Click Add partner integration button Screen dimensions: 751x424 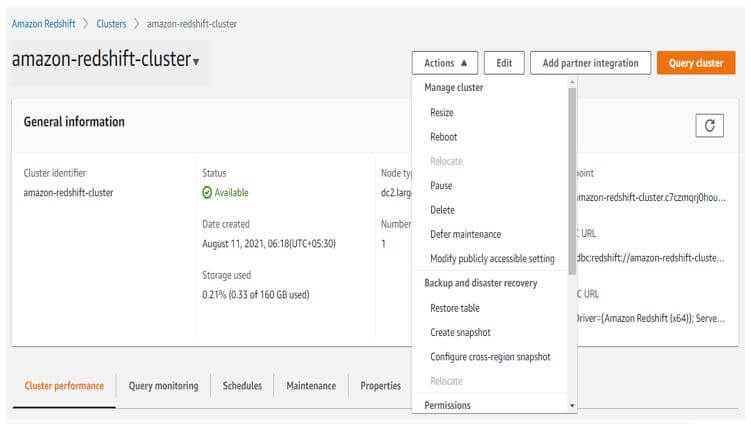click(590, 63)
